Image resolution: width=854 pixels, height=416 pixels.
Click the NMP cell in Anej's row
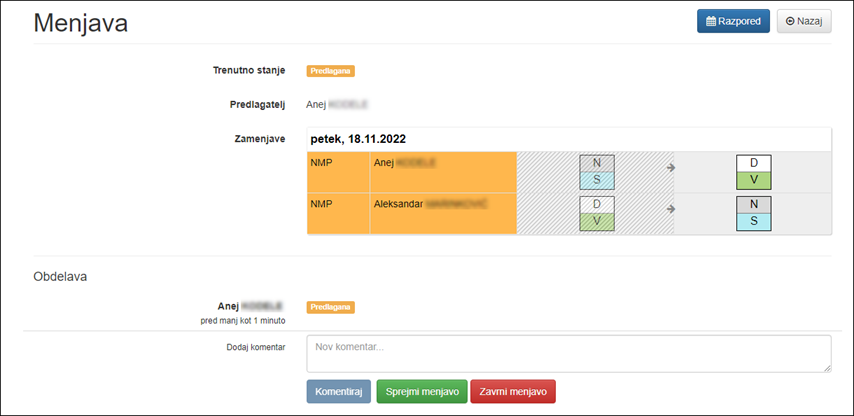(x=337, y=172)
